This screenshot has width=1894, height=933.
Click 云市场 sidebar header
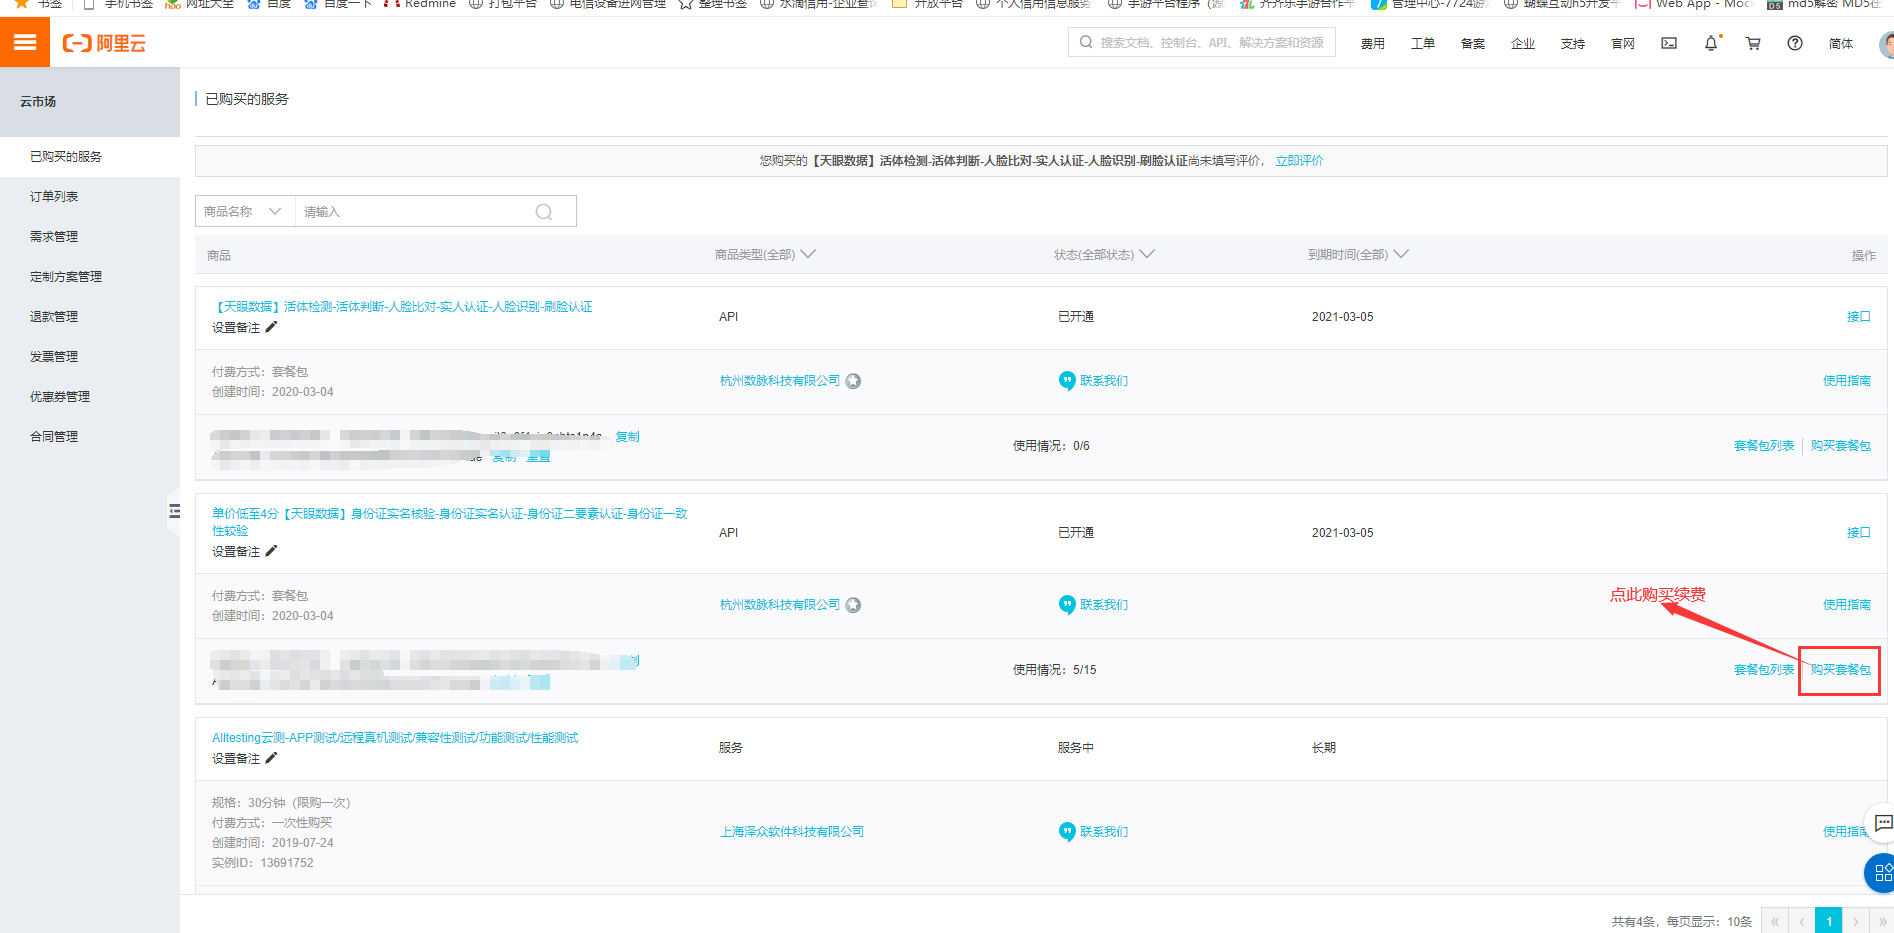coord(38,102)
